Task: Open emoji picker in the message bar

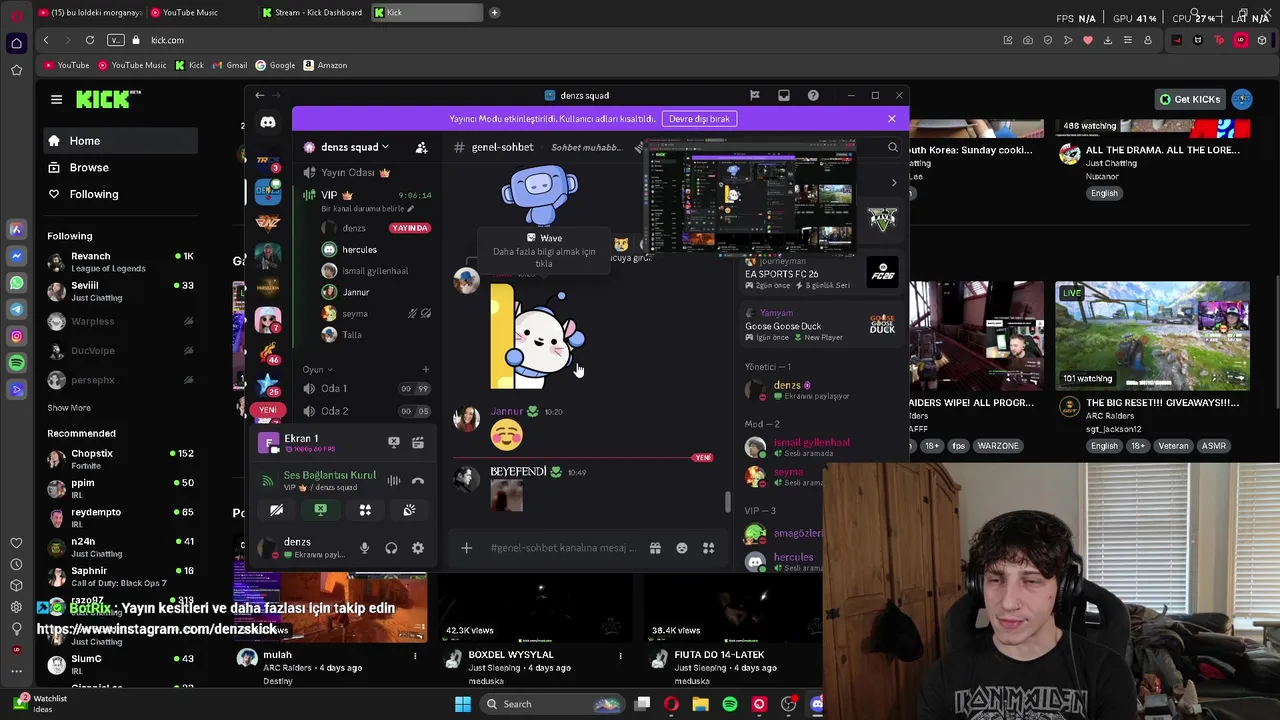Action: click(x=682, y=548)
